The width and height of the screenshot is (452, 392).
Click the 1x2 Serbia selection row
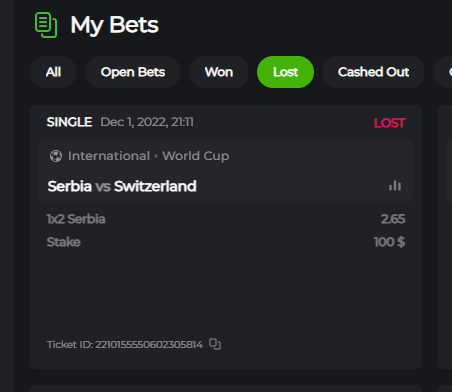[226, 219]
